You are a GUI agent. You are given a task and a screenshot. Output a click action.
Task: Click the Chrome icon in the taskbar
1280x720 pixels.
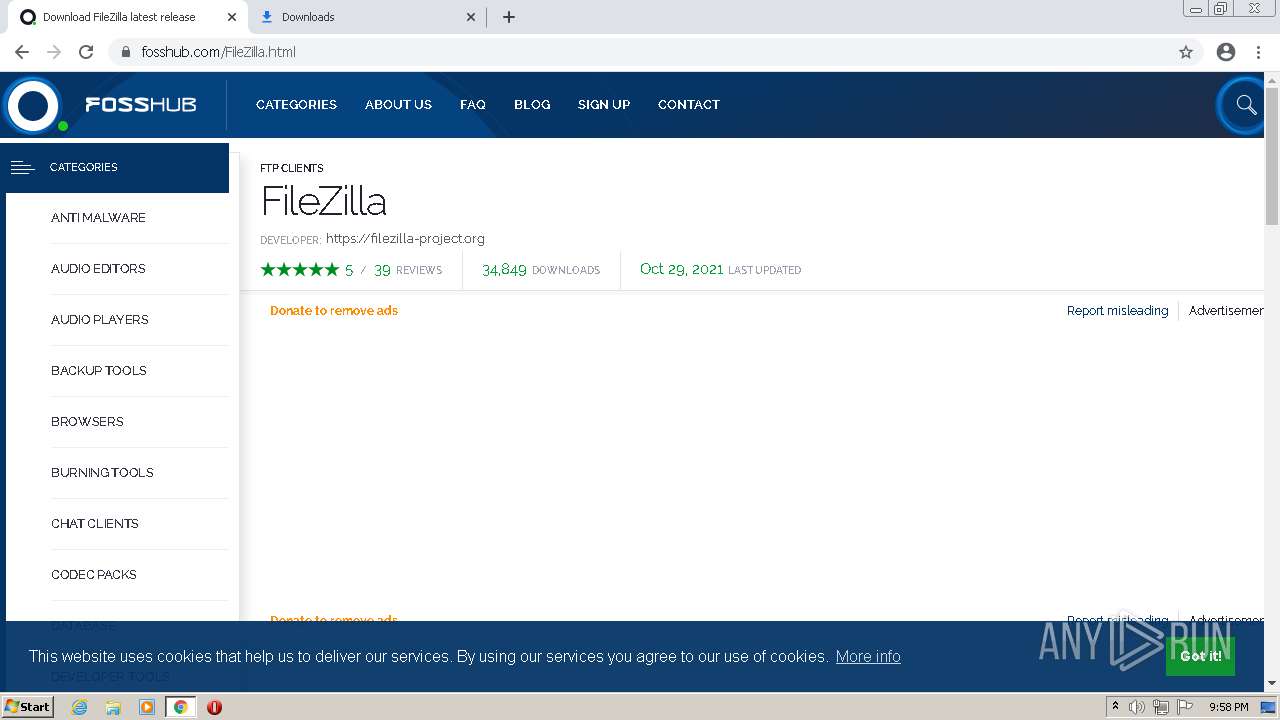pos(180,707)
